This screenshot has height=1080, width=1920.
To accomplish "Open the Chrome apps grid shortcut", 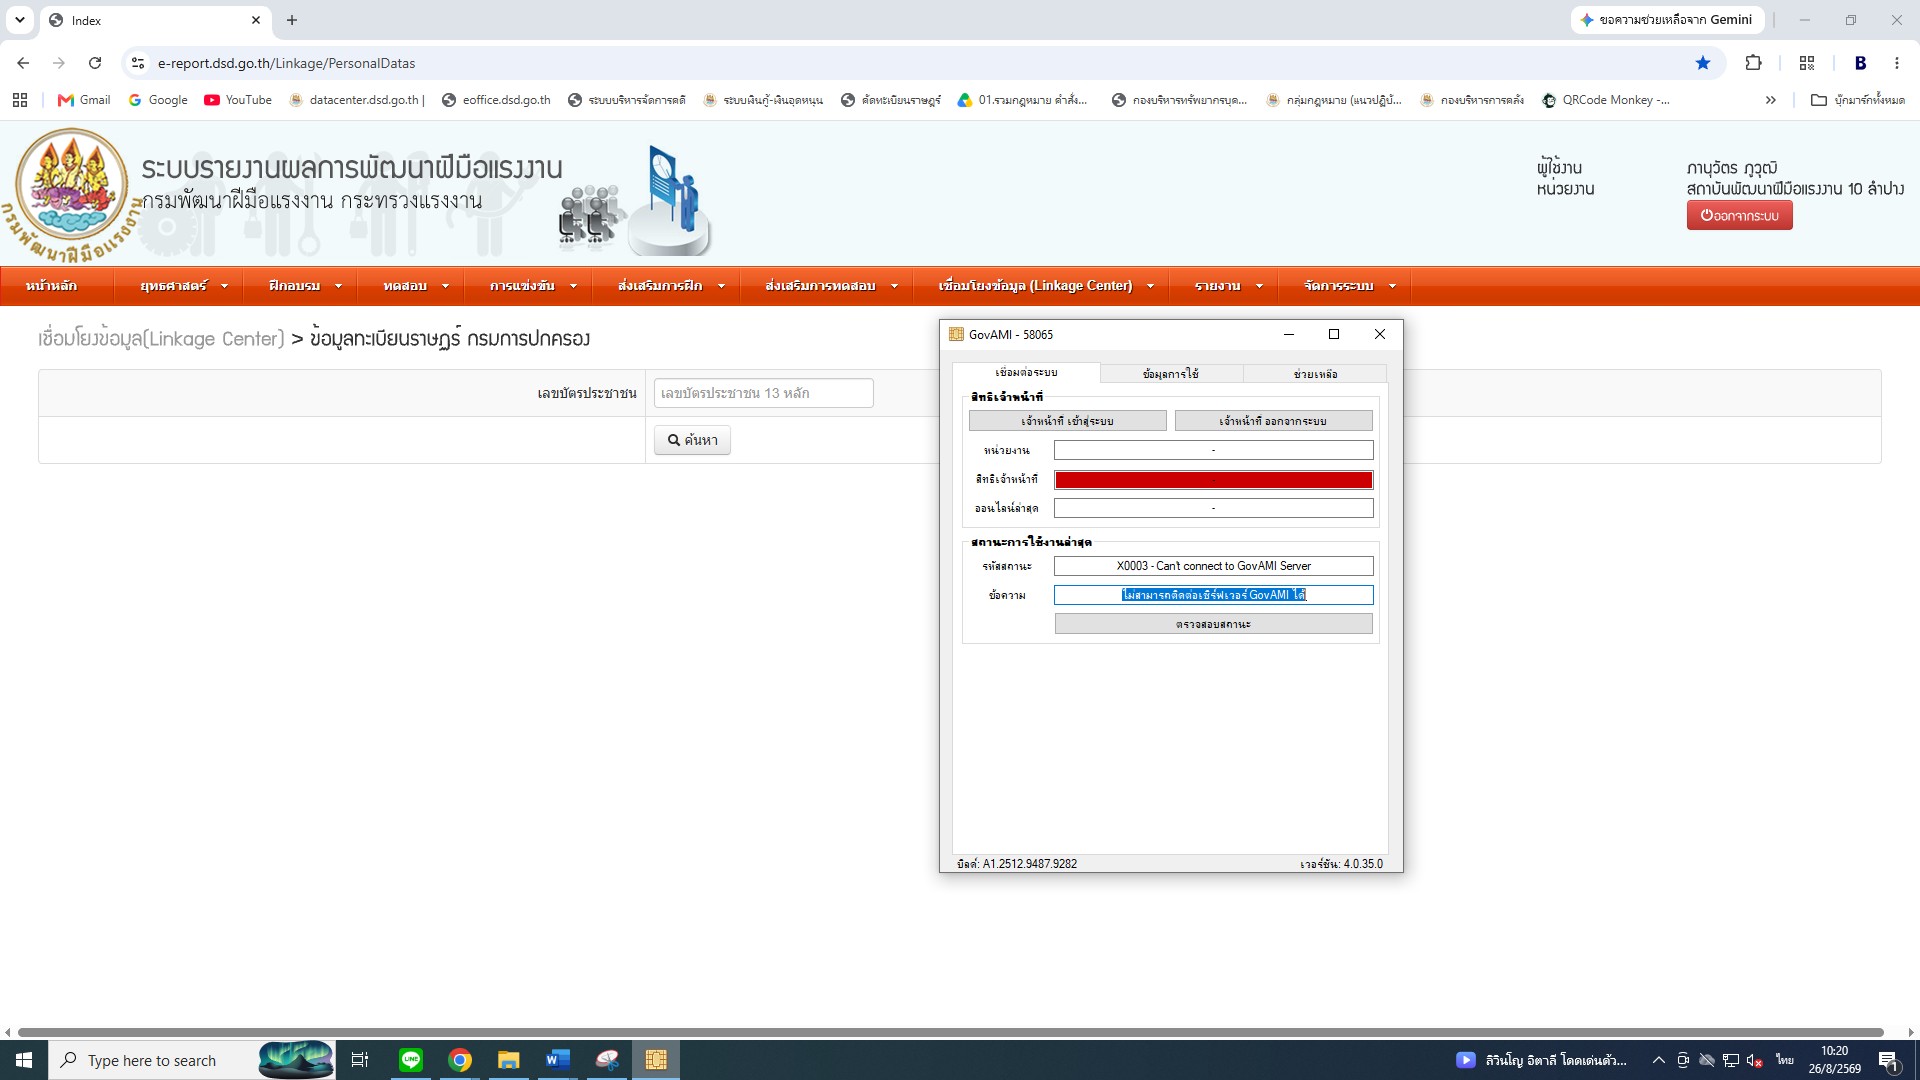I will pyautogui.click(x=20, y=100).
